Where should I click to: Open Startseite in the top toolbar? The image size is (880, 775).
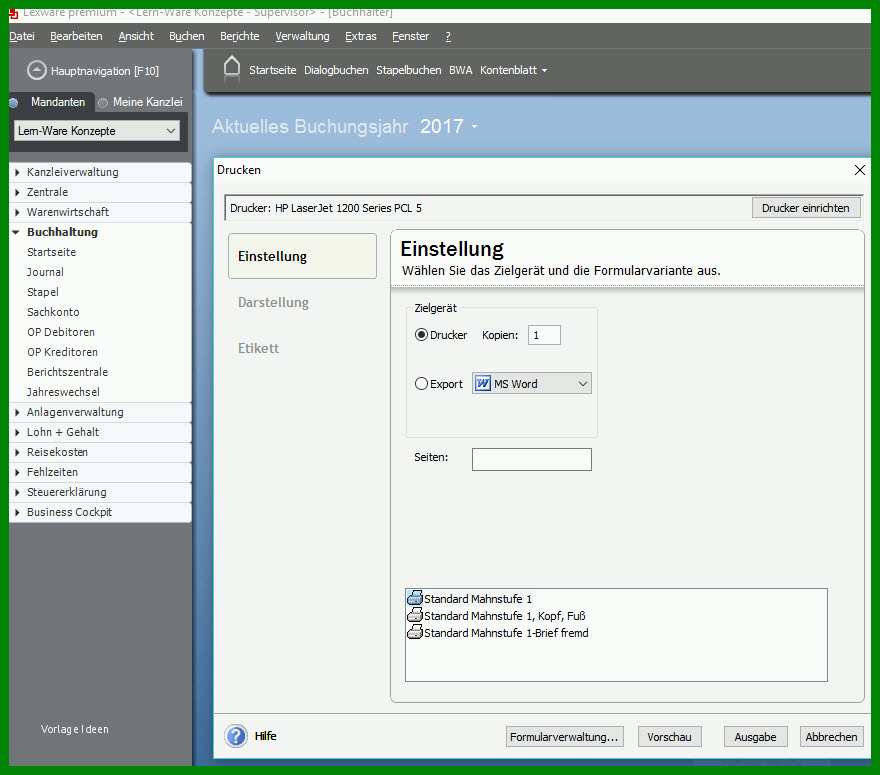tap(273, 70)
